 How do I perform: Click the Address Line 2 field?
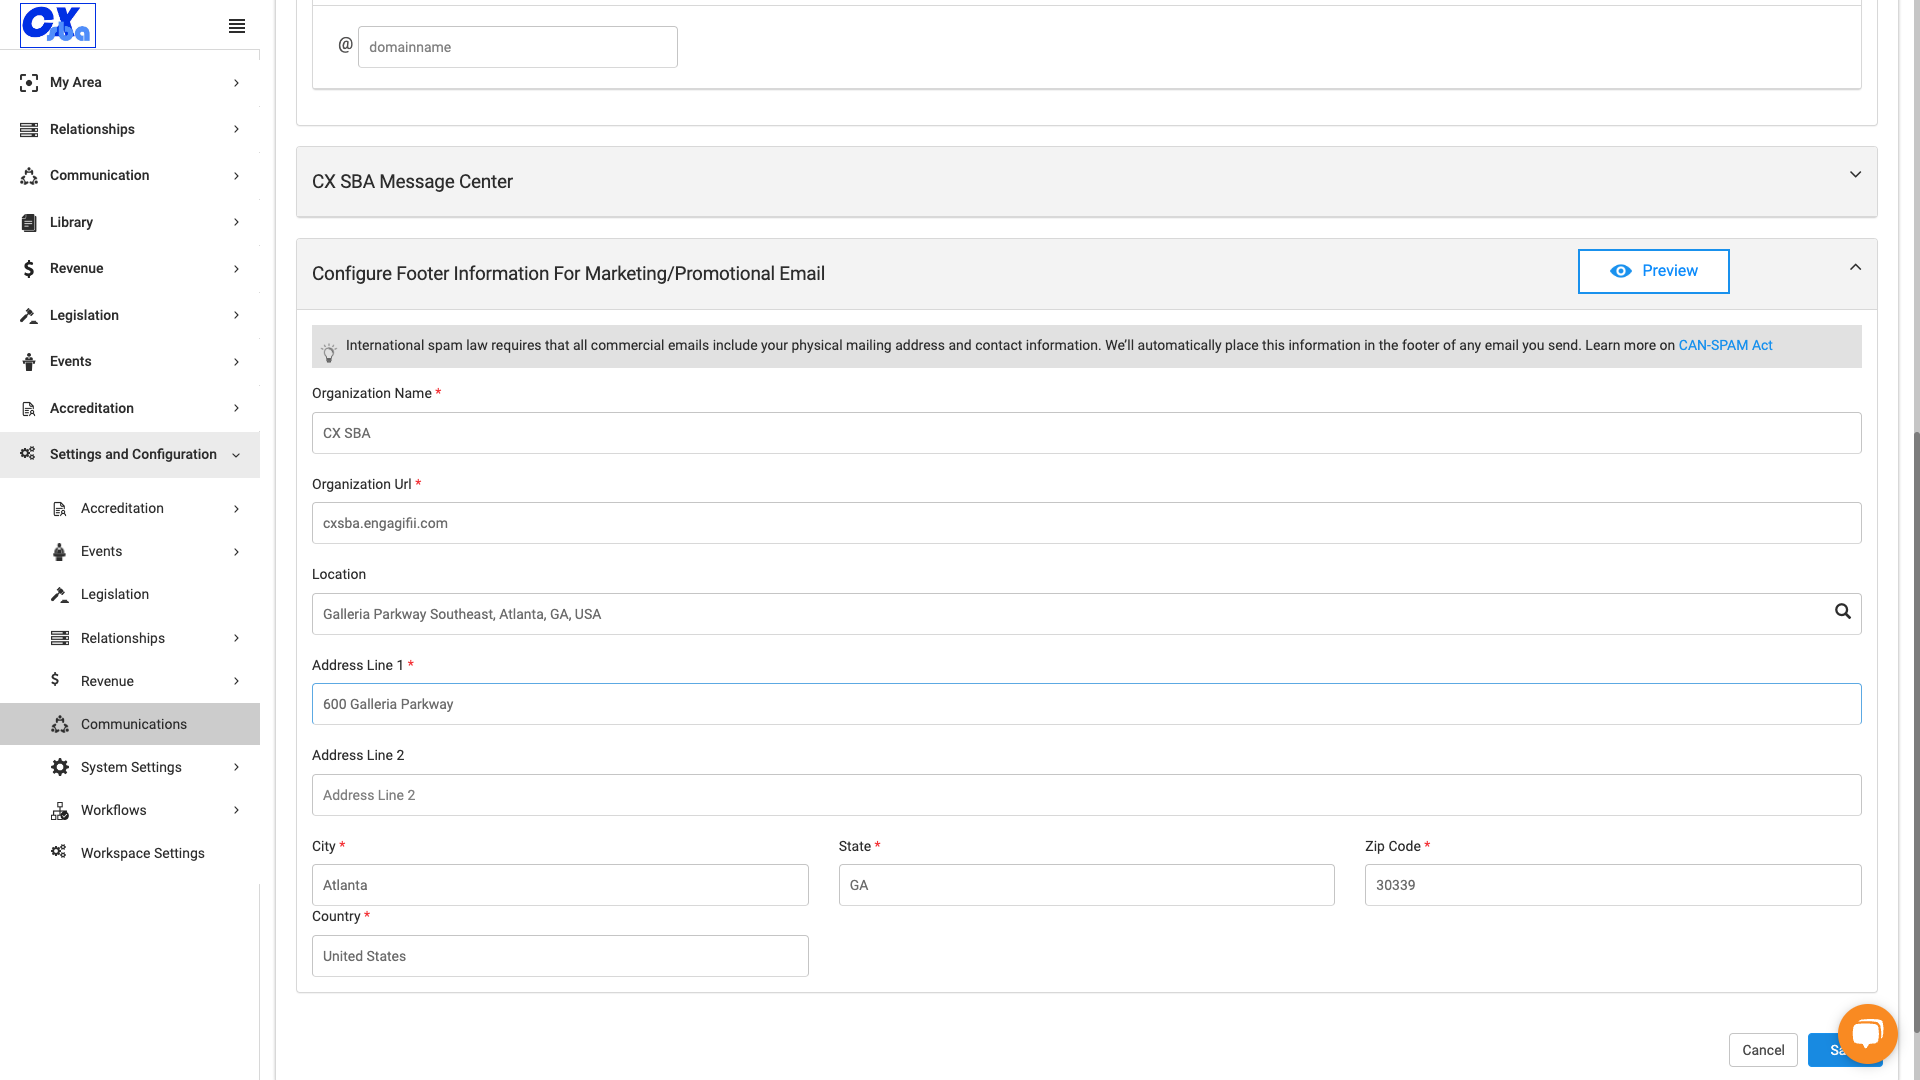[1086, 795]
